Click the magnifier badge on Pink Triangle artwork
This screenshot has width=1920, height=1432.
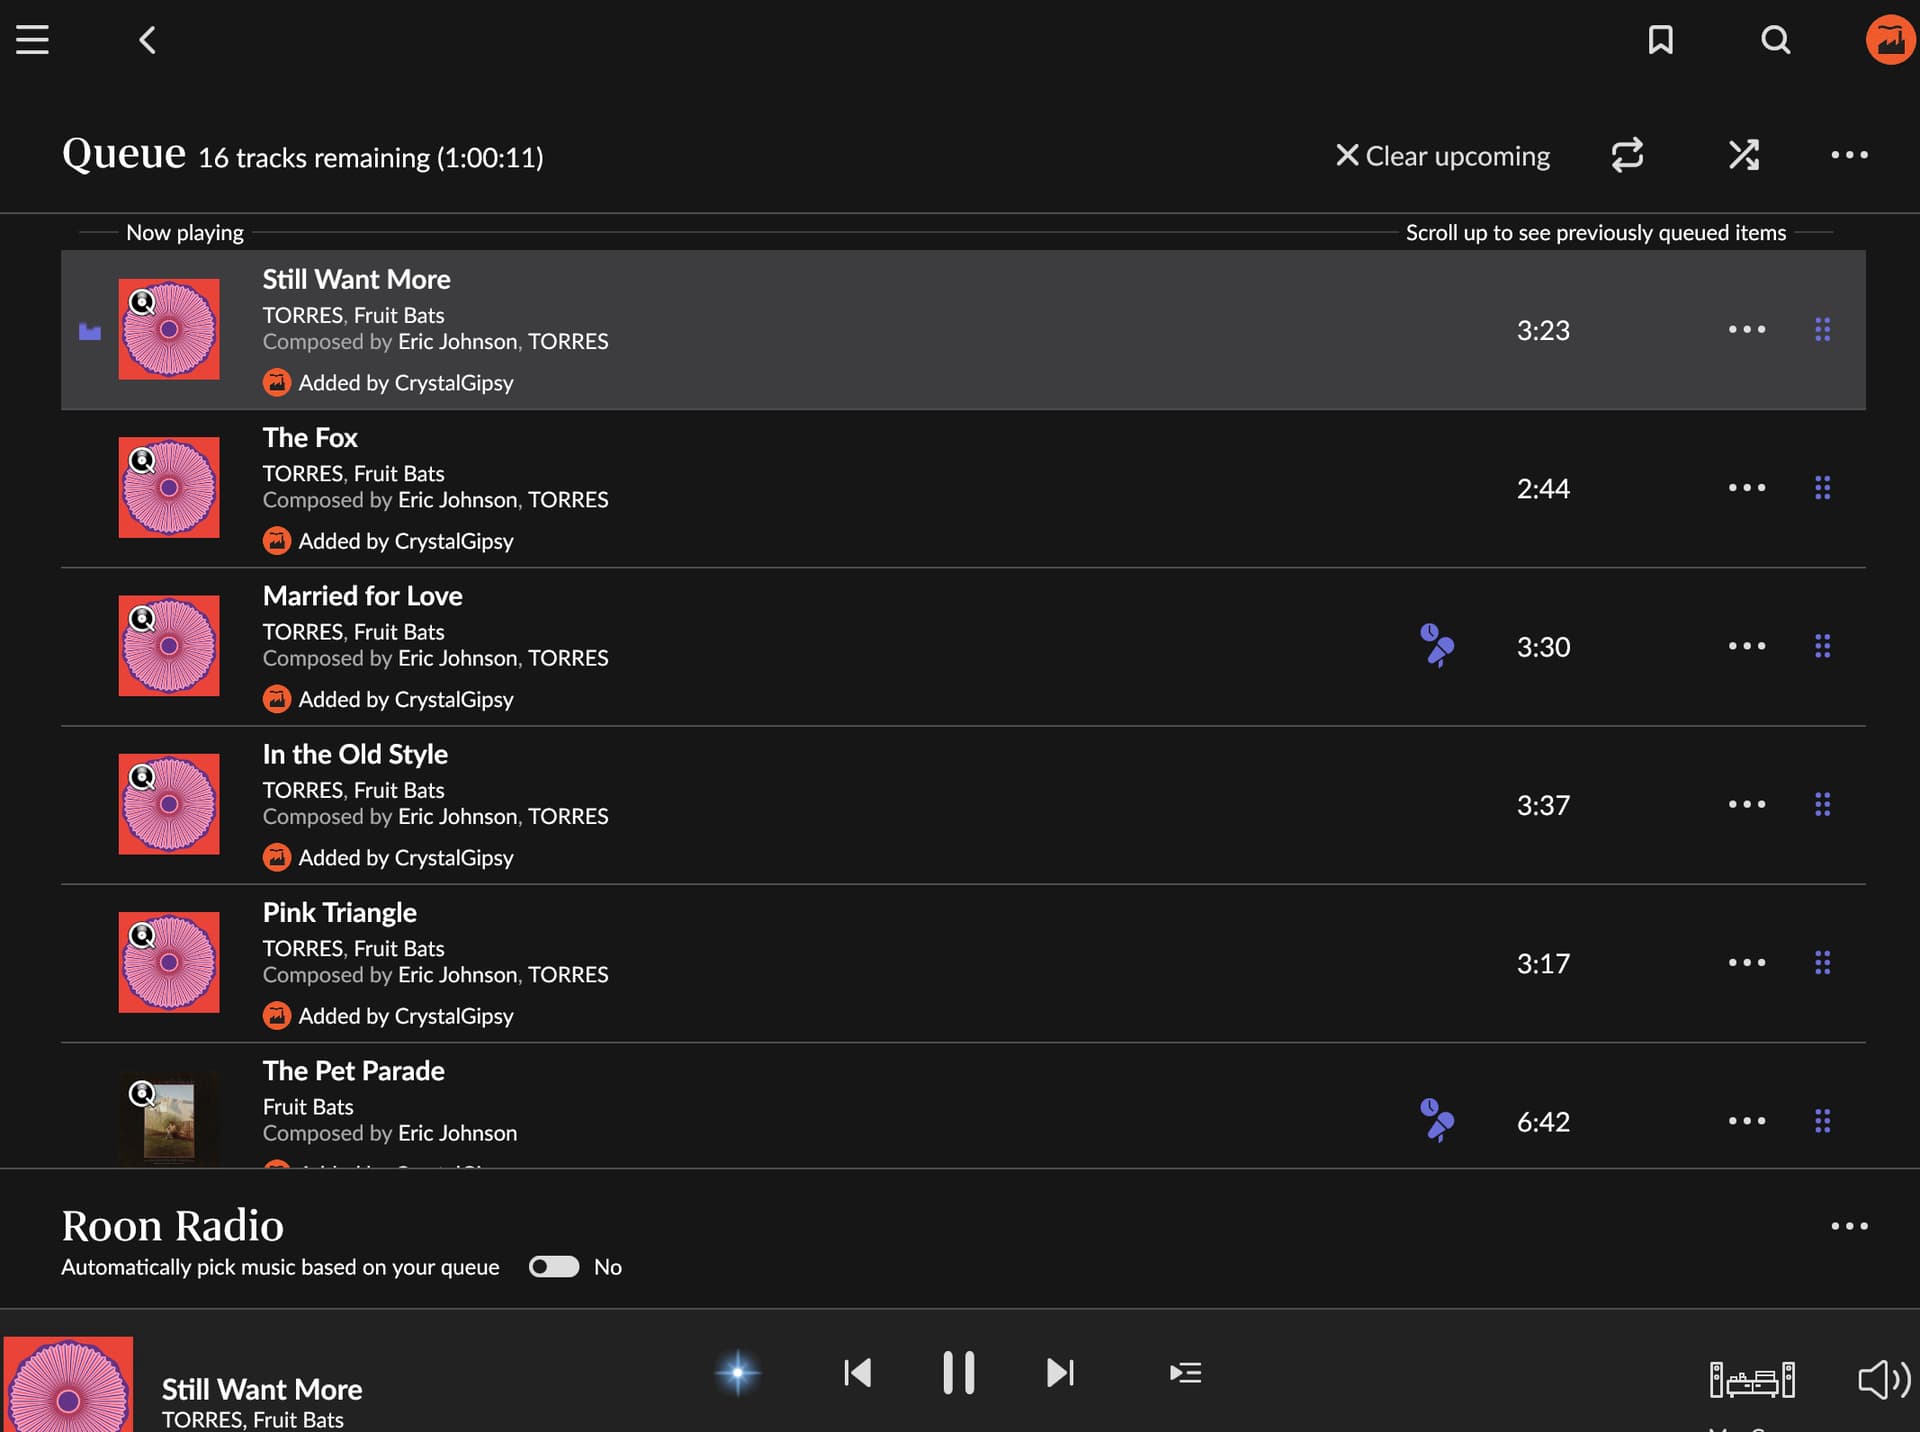[x=143, y=935]
